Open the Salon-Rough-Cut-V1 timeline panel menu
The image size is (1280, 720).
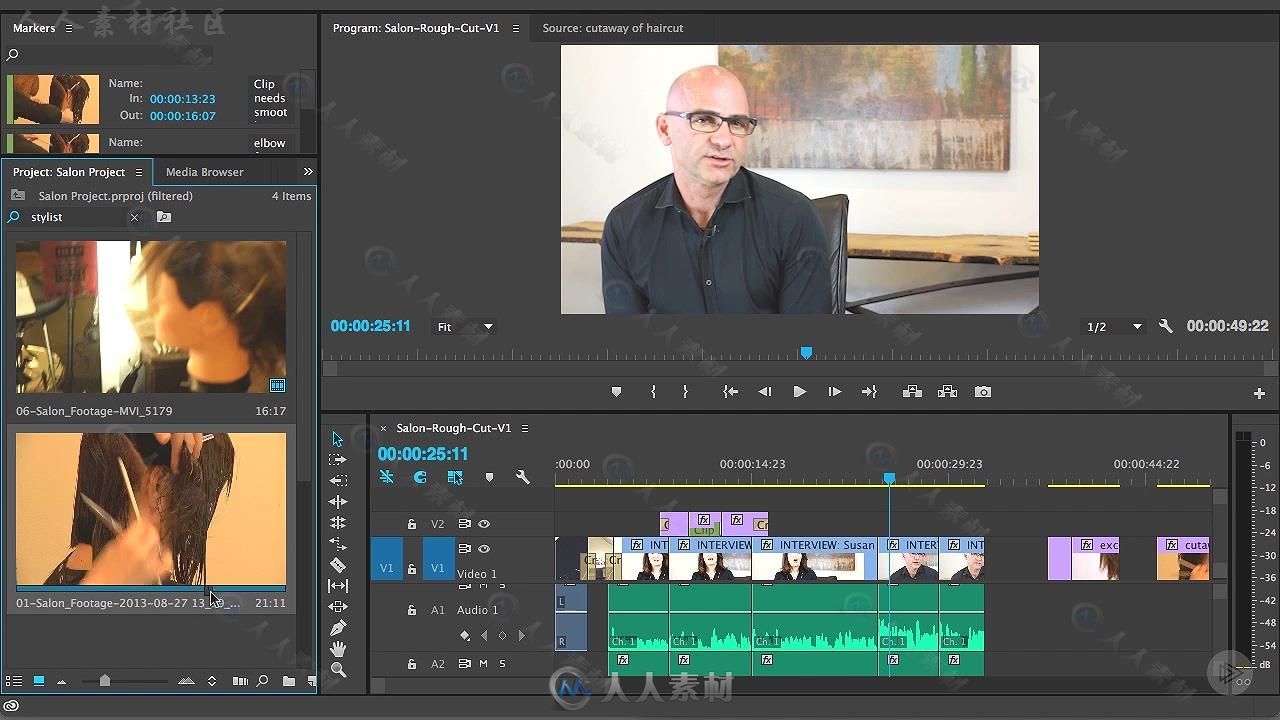[524, 428]
